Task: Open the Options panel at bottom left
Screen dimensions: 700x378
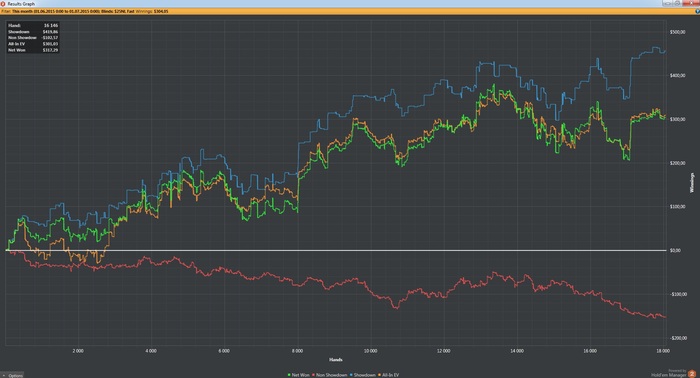Action: (12, 375)
